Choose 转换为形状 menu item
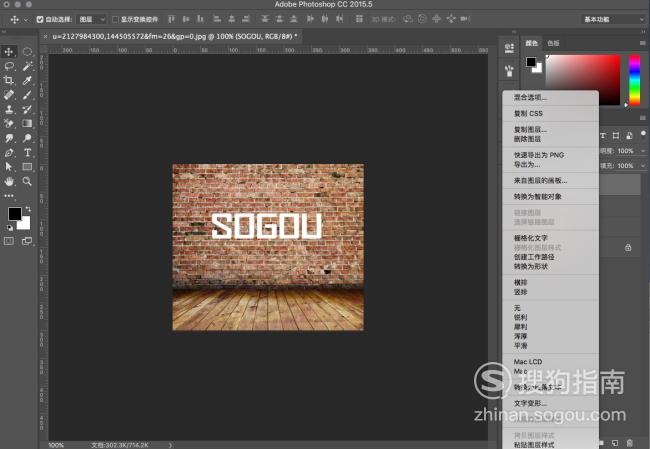 551,267
